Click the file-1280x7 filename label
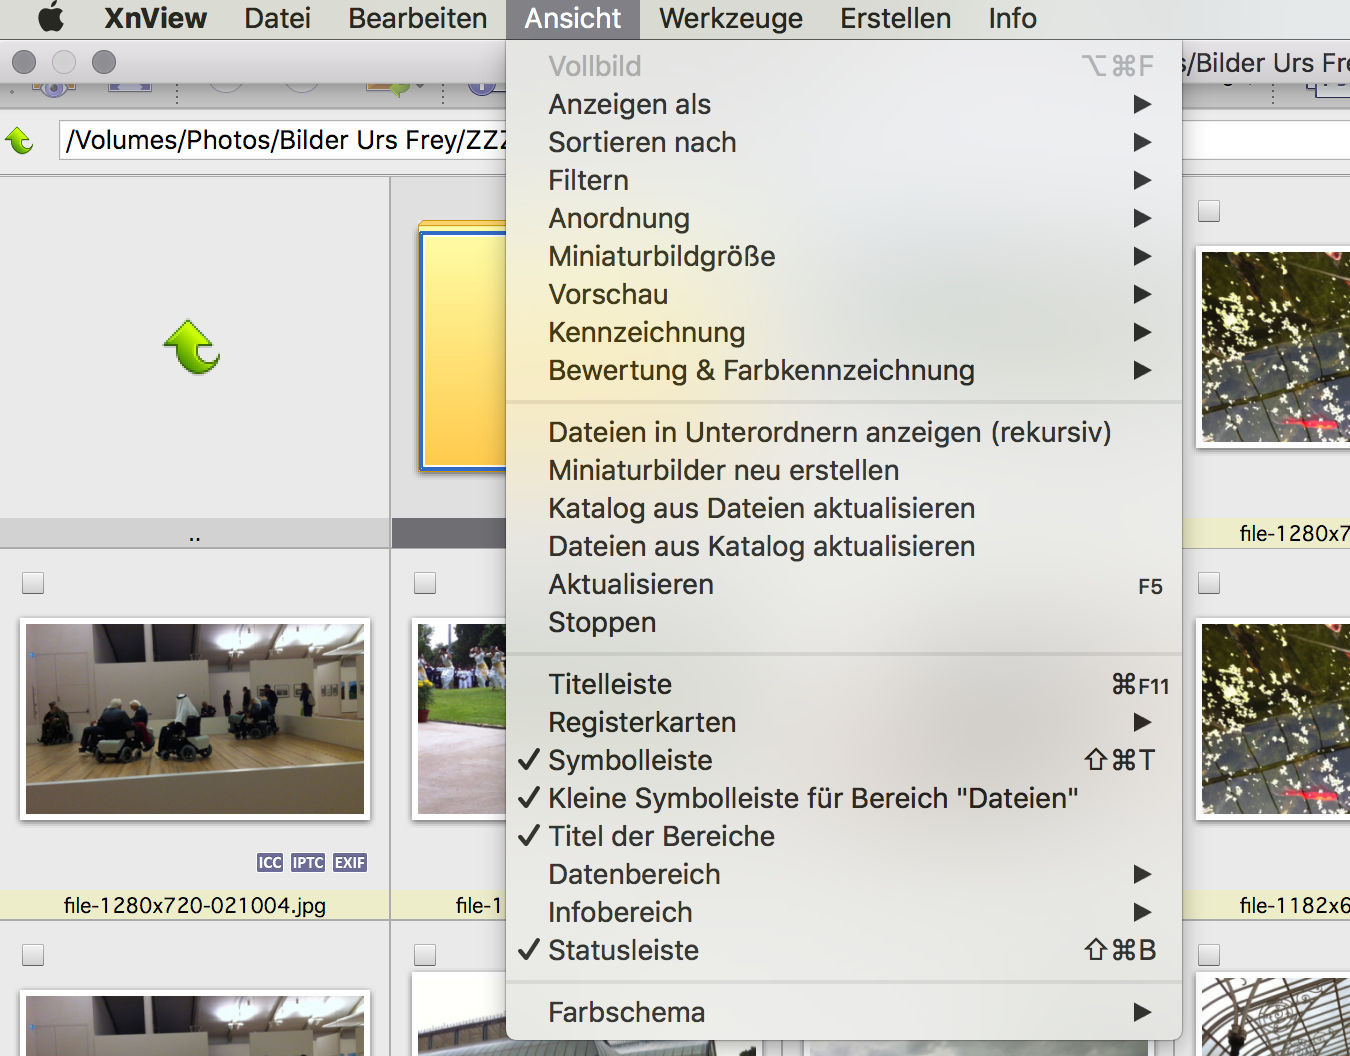 (x=1294, y=533)
